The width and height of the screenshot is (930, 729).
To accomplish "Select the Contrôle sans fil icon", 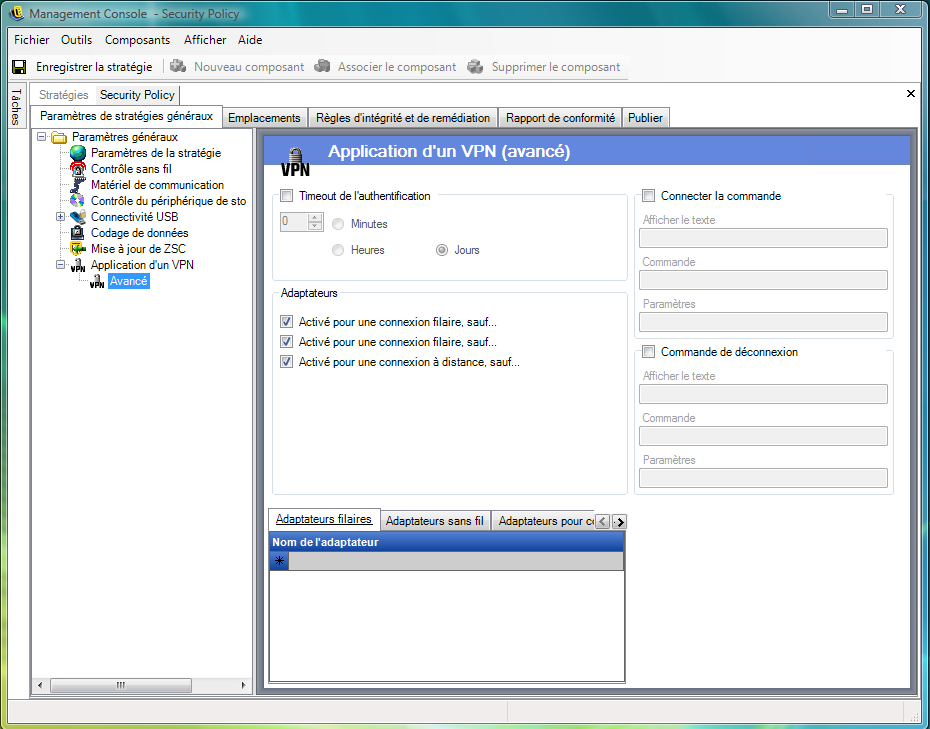I will (78, 169).
